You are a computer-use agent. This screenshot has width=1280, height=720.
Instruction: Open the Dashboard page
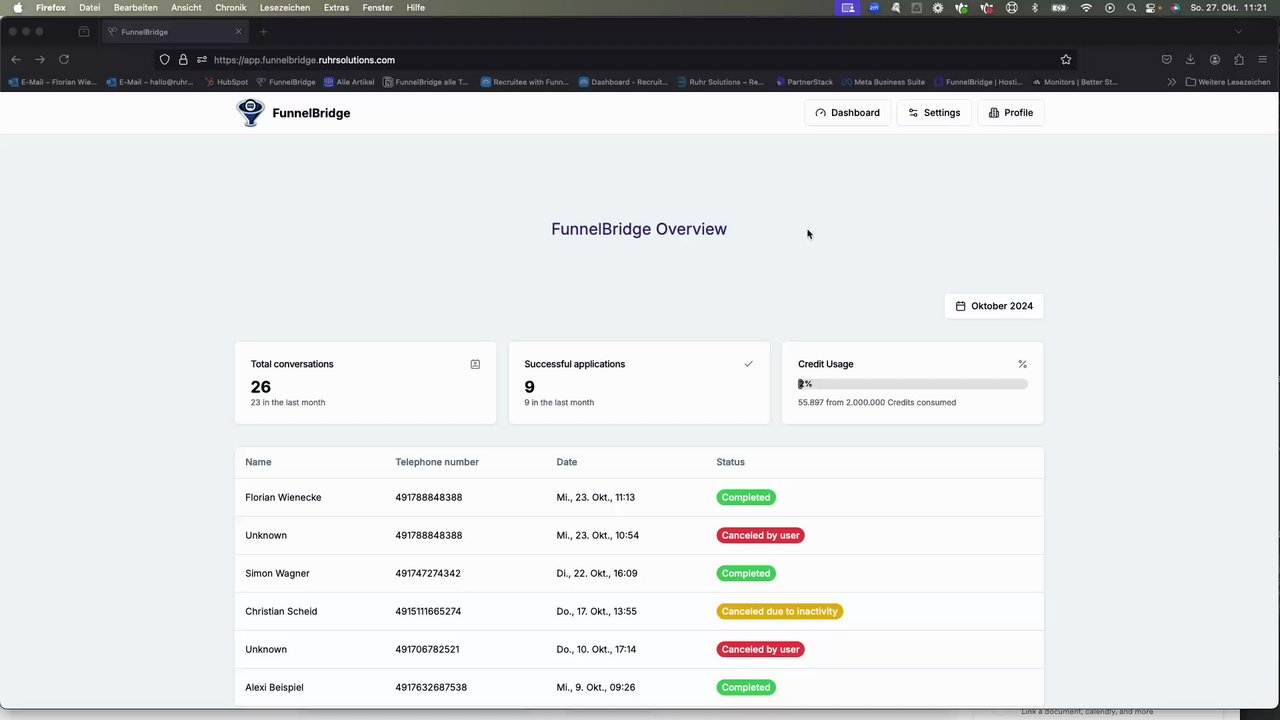pyautogui.click(x=847, y=113)
